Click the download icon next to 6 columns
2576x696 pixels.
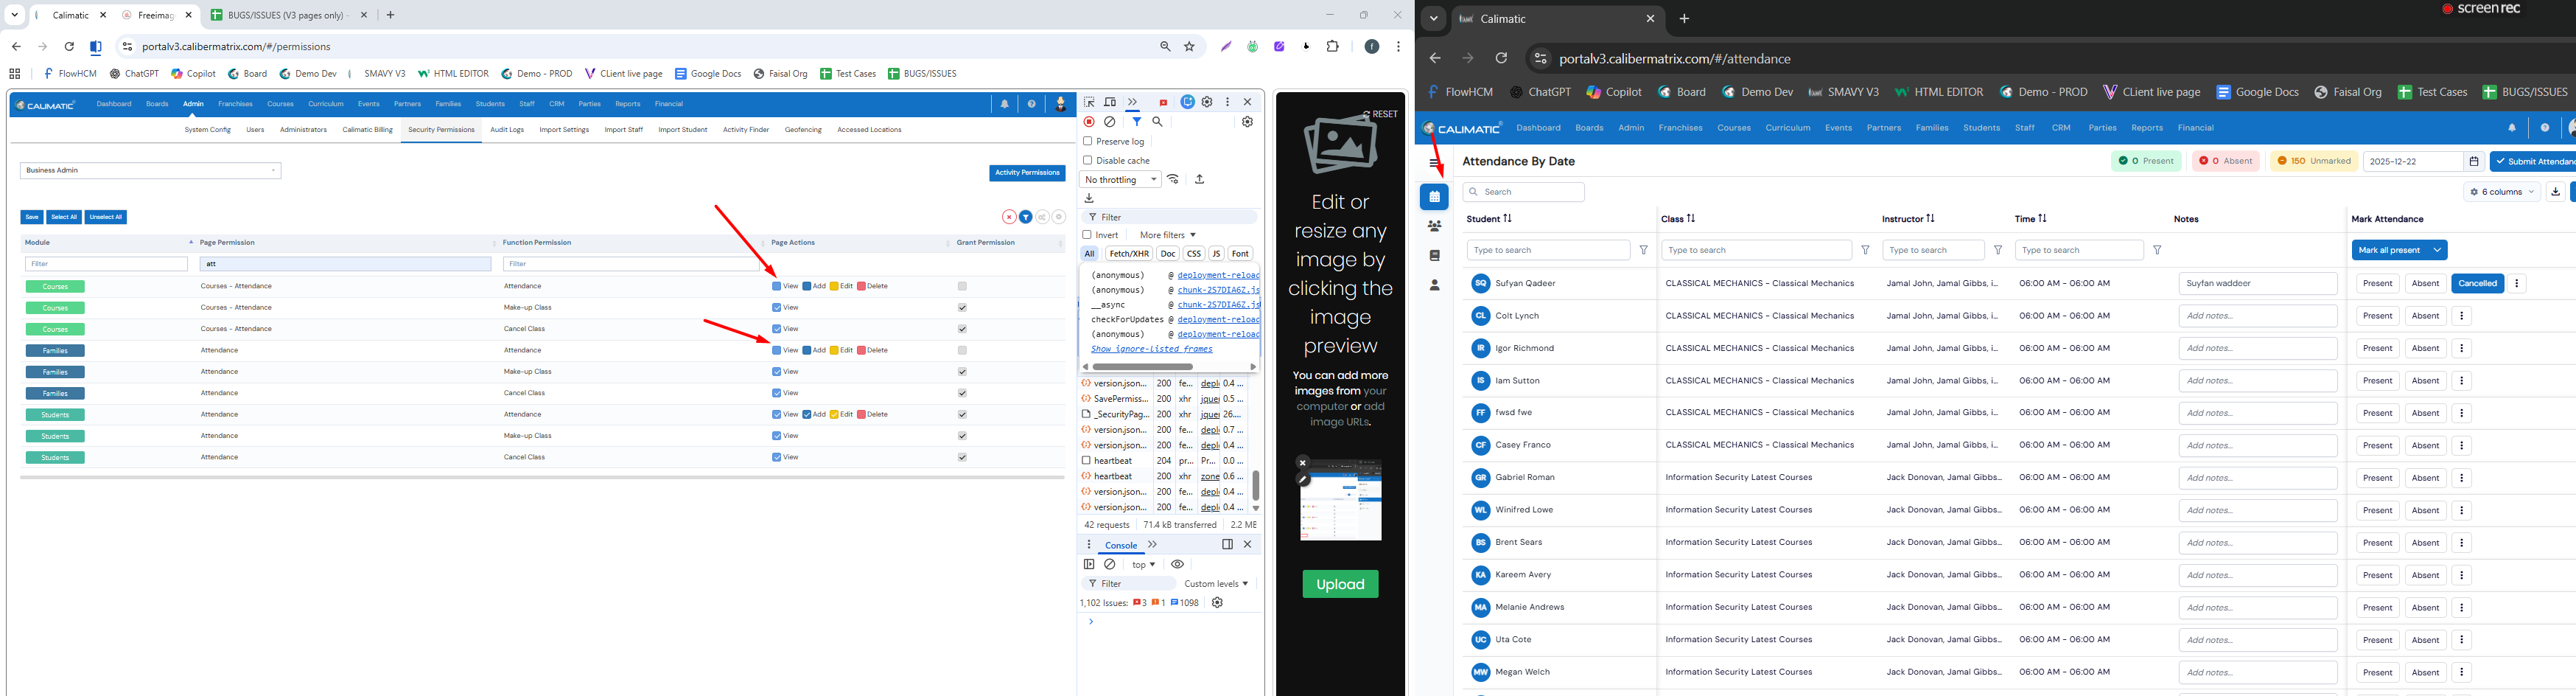[x=2555, y=192]
